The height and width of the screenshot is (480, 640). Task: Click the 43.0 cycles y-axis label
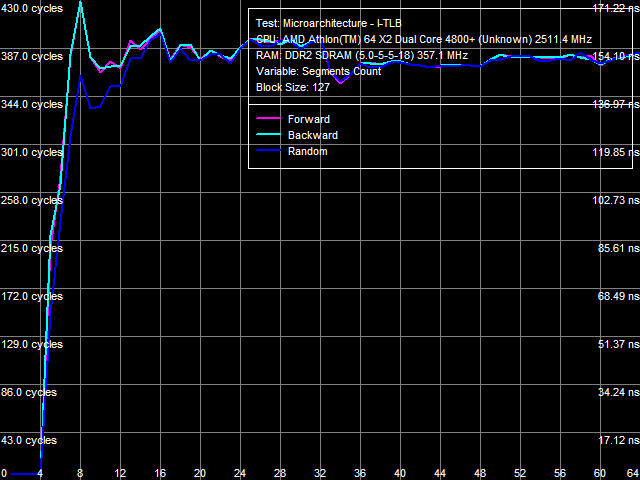pyautogui.click(x=29, y=440)
